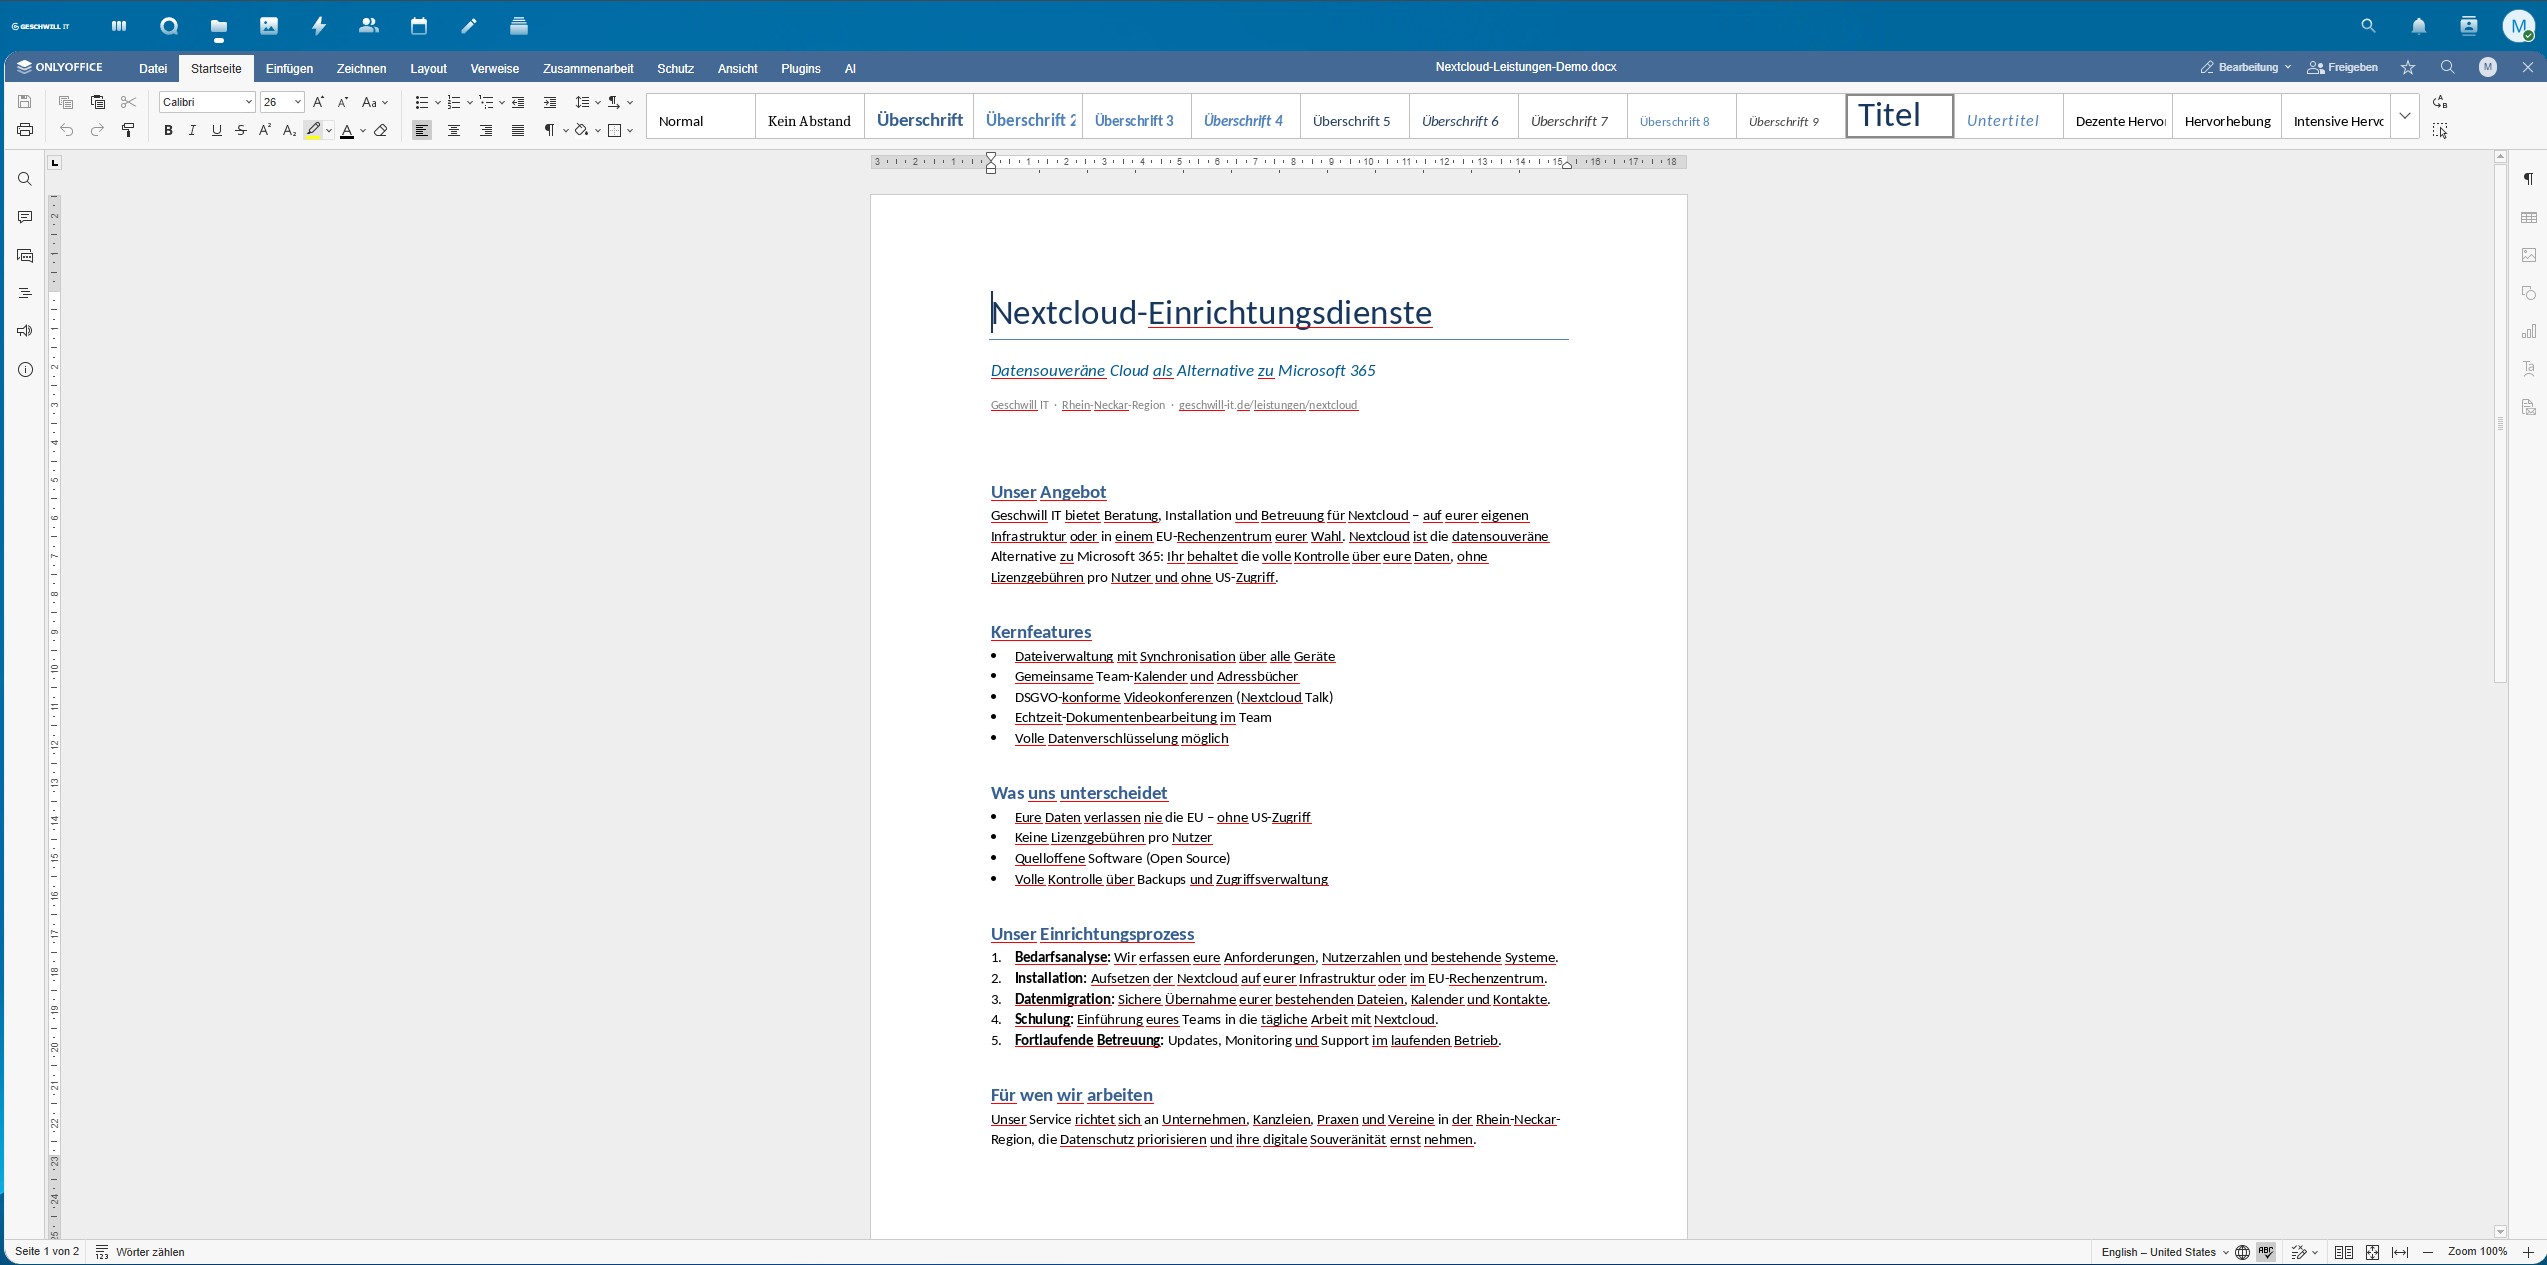Open the numbered list style dropdown
The width and height of the screenshot is (2547, 1265).
(x=470, y=102)
